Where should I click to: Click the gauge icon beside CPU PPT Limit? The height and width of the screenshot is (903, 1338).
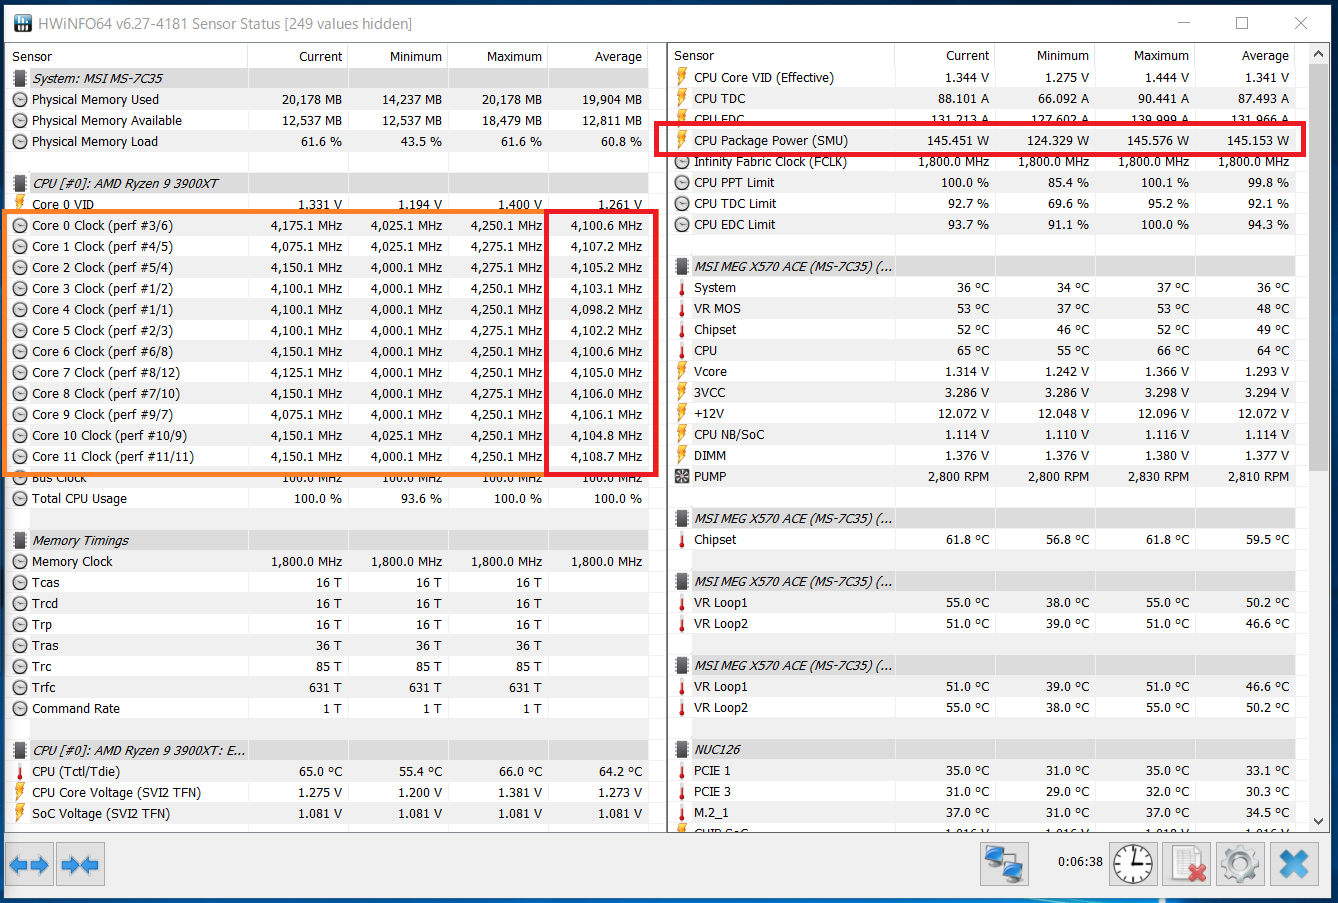pyautogui.click(x=682, y=182)
